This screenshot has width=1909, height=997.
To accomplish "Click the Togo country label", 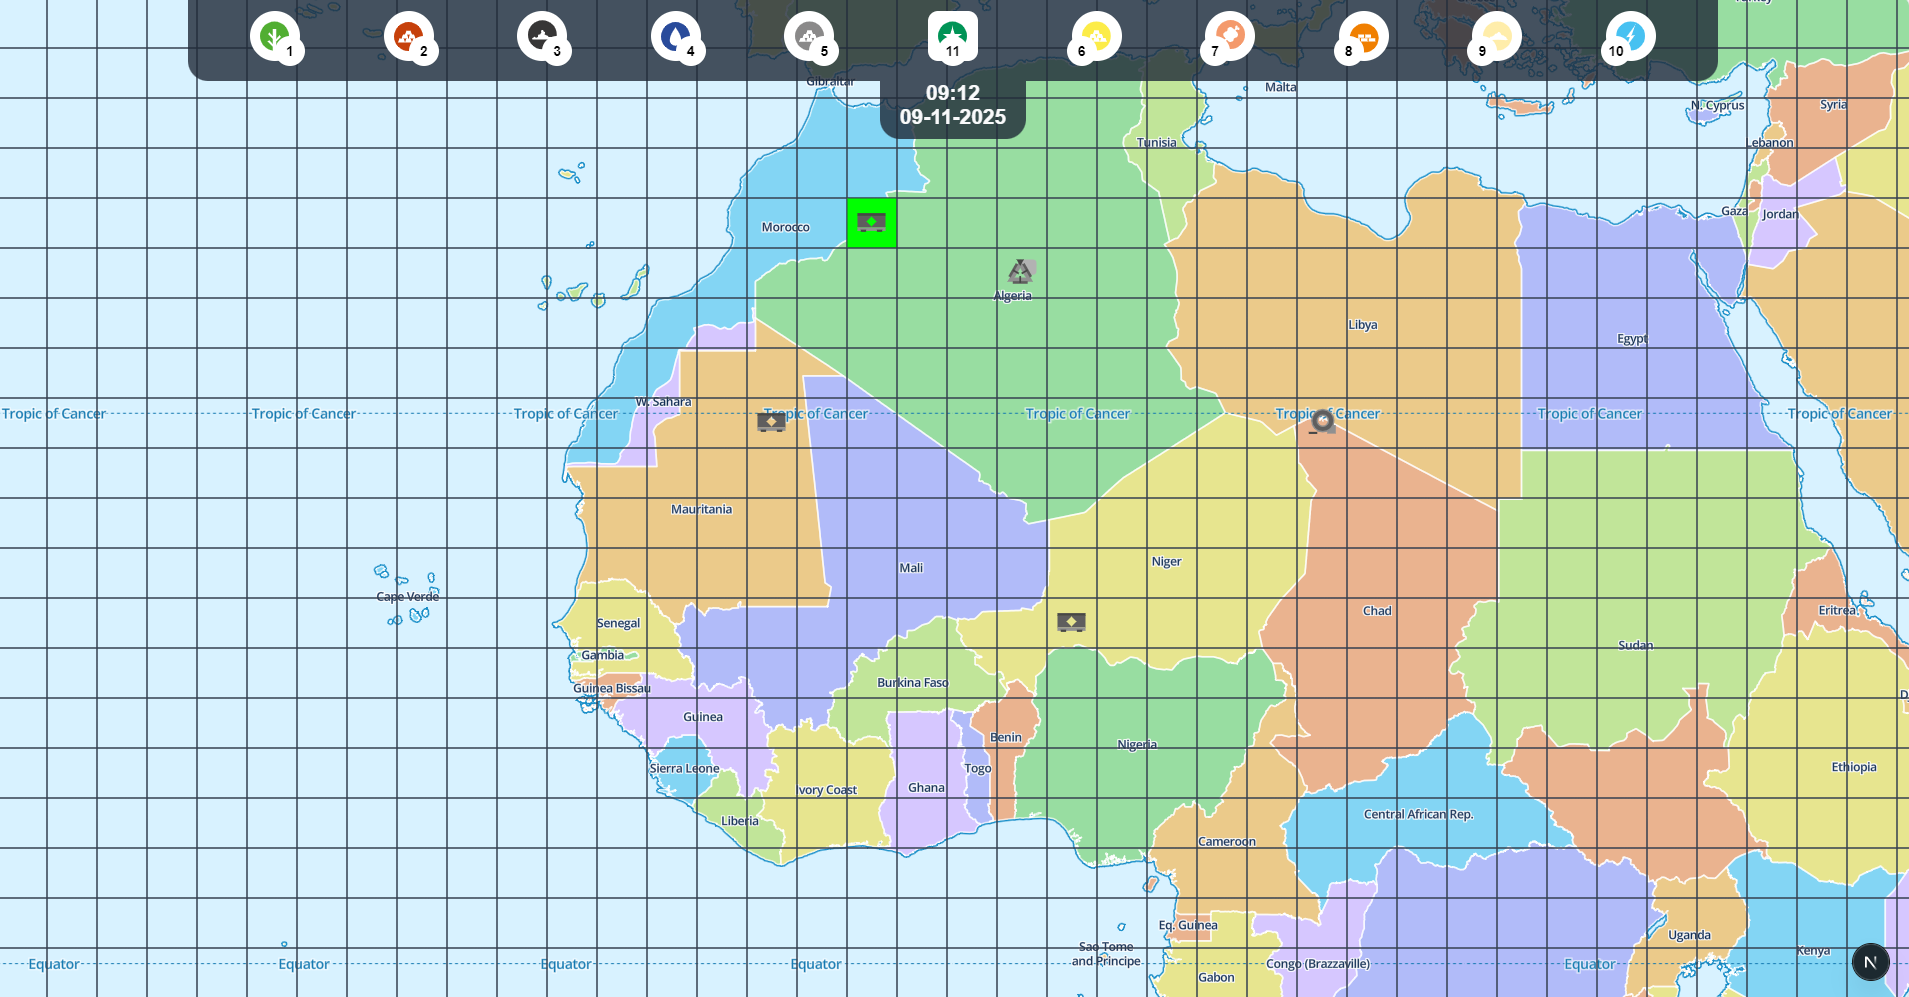I will 978,769.
